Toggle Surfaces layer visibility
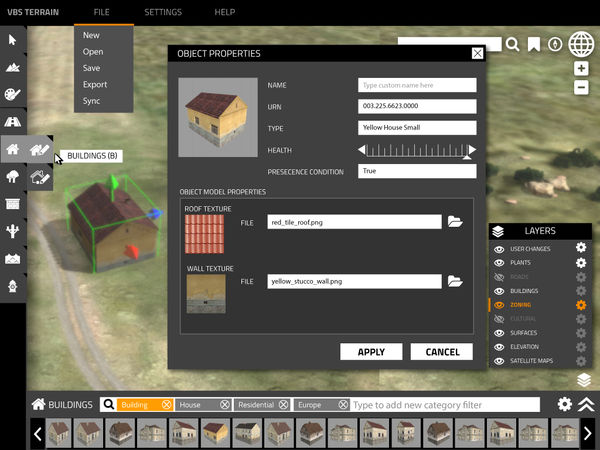The height and width of the screenshot is (450, 600). [499, 333]
